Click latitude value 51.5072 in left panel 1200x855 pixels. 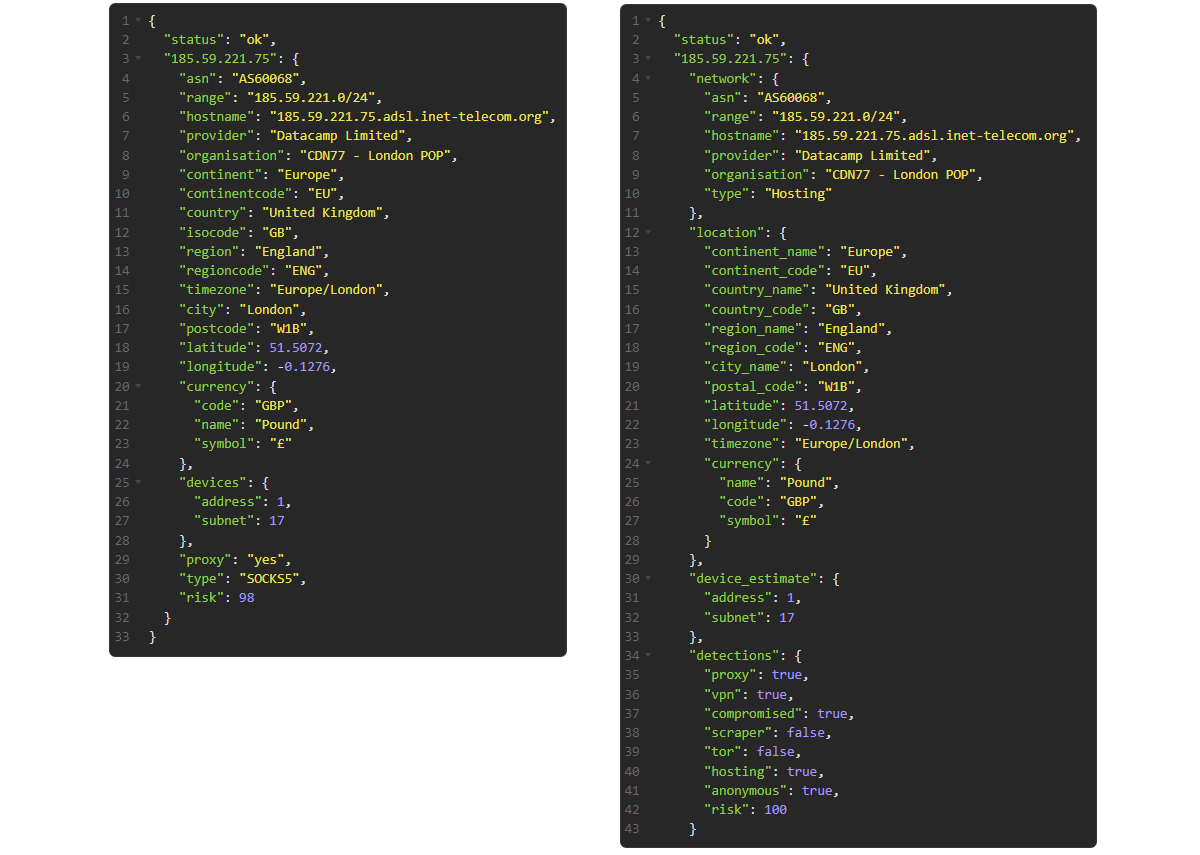coord(295,348)
